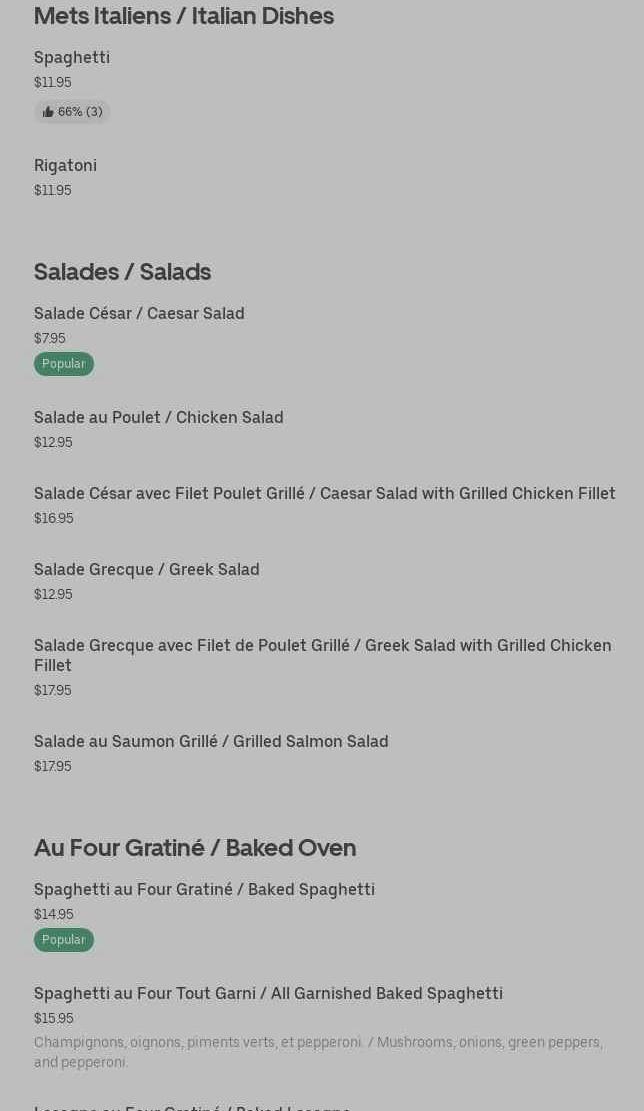Open Salade César / Caesar Salad item
Image resolution: width=644 pixels, height=1111 pixels.
coord(139,313)
